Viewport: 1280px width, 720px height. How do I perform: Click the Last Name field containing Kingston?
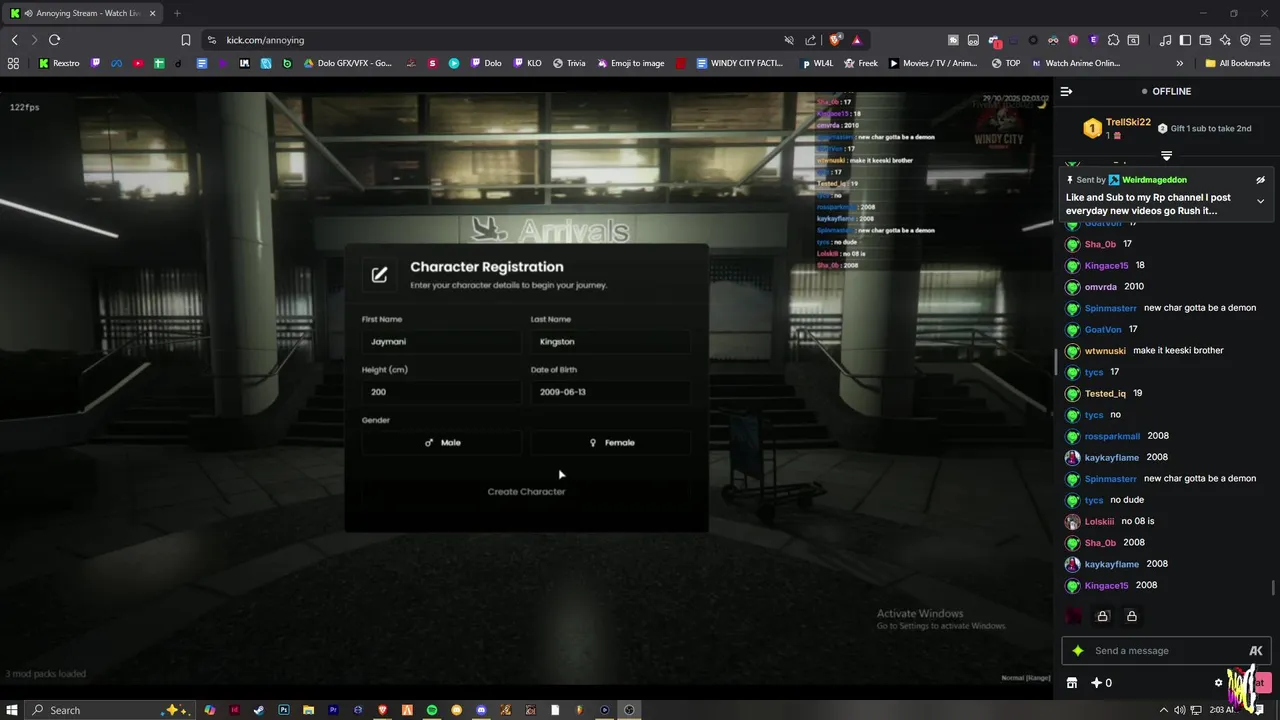[x=610, y=341]
